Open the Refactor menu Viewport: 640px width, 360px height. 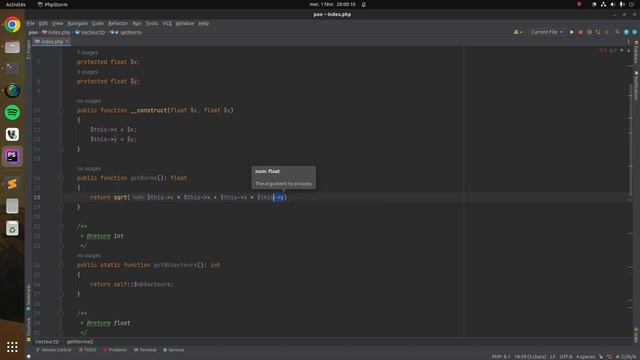(118, 23)
